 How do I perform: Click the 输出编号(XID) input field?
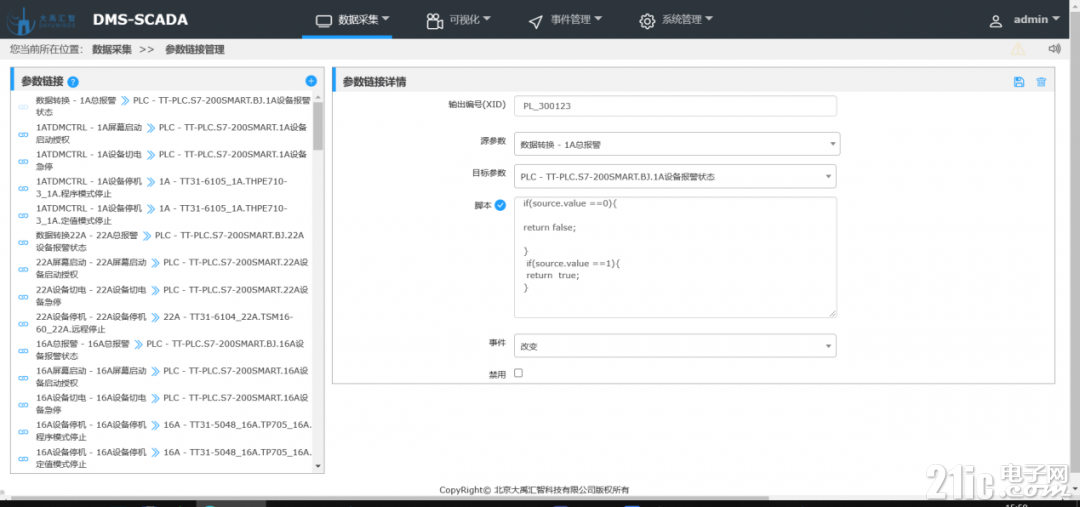[x=675, y=106]
